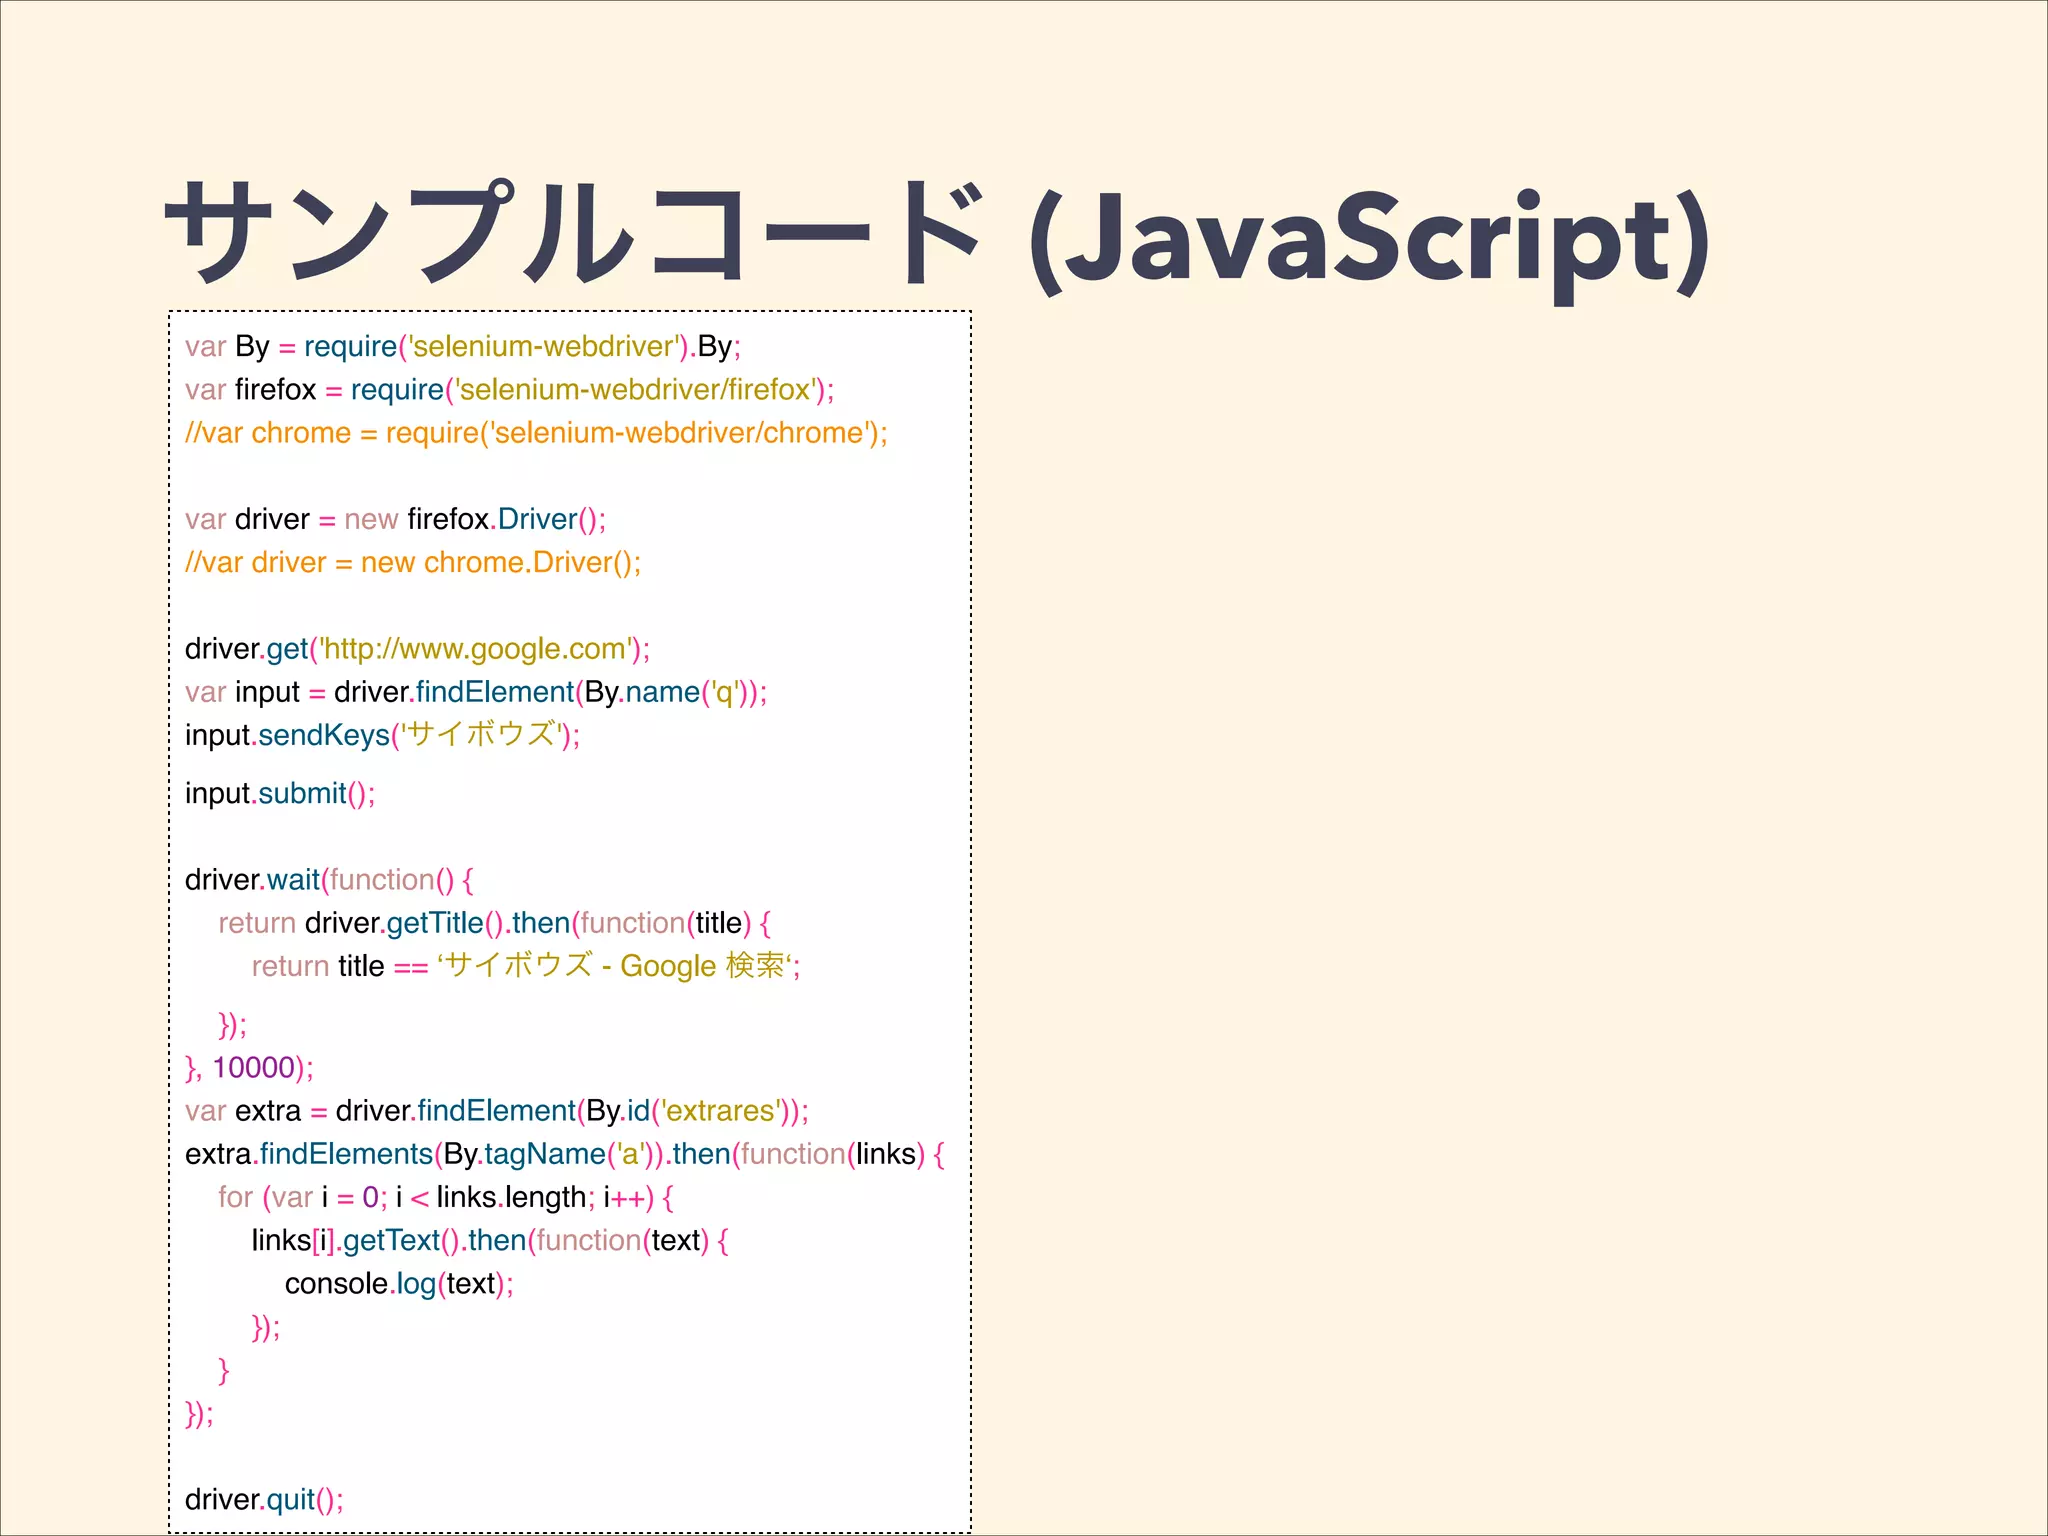Click the driver.get('http://www.google.com') line
This screenshot has height=1536, width=2048.
[x=417, y=649]
